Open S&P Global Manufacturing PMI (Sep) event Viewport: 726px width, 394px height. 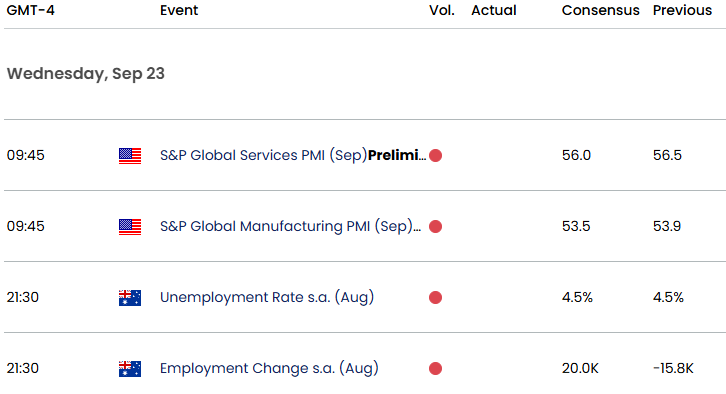(x=290, y=226)
